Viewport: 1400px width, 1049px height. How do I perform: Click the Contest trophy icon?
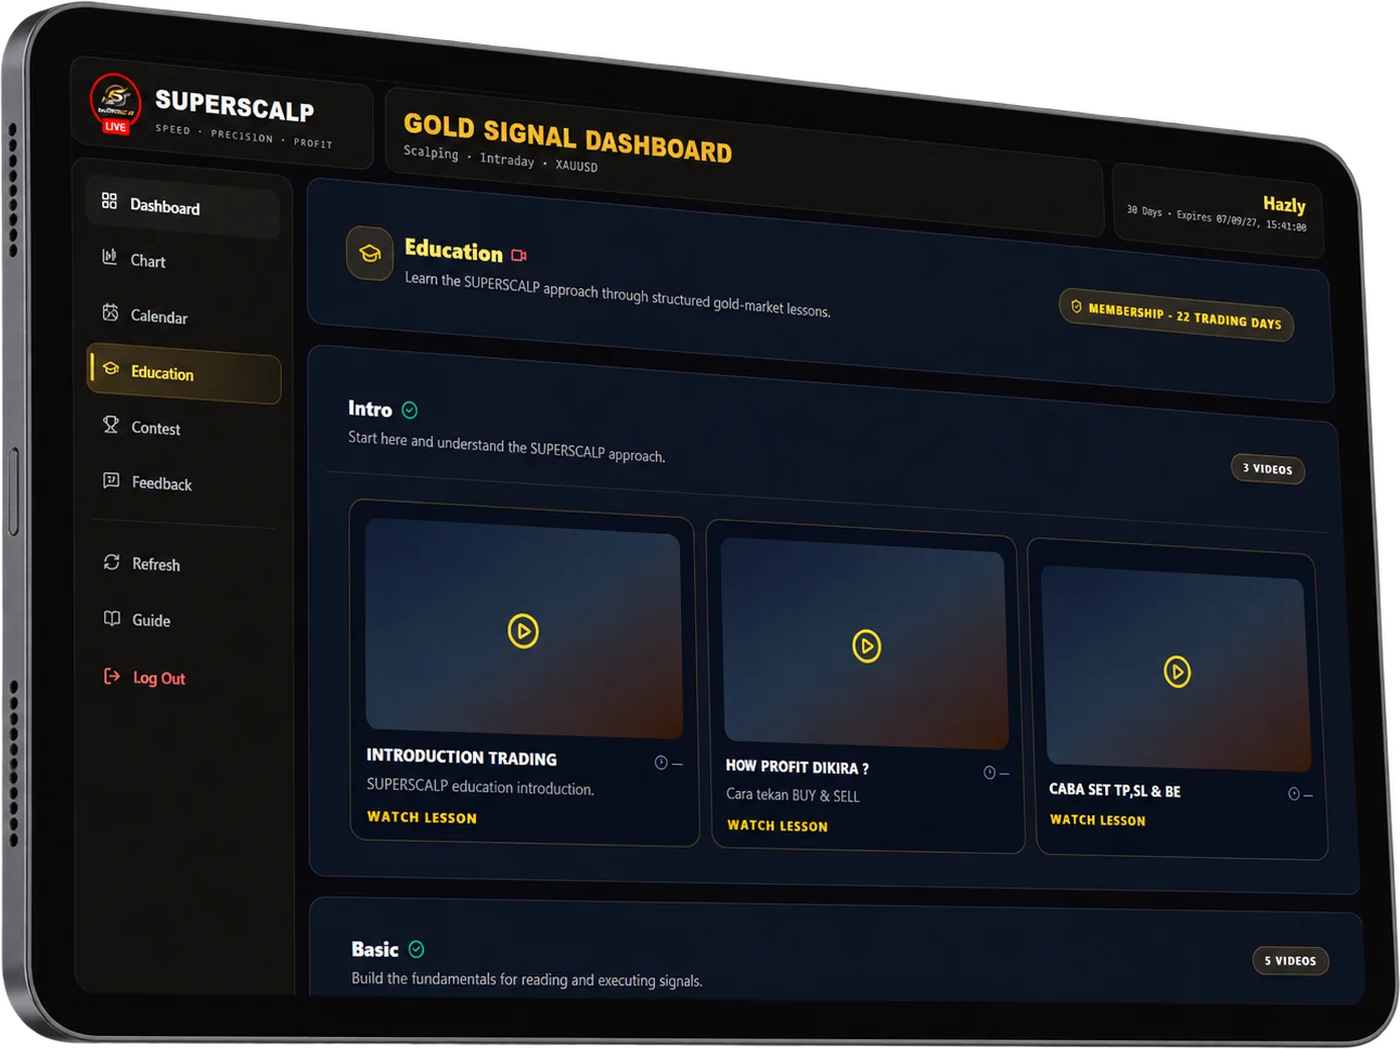(x=111, y=425)
